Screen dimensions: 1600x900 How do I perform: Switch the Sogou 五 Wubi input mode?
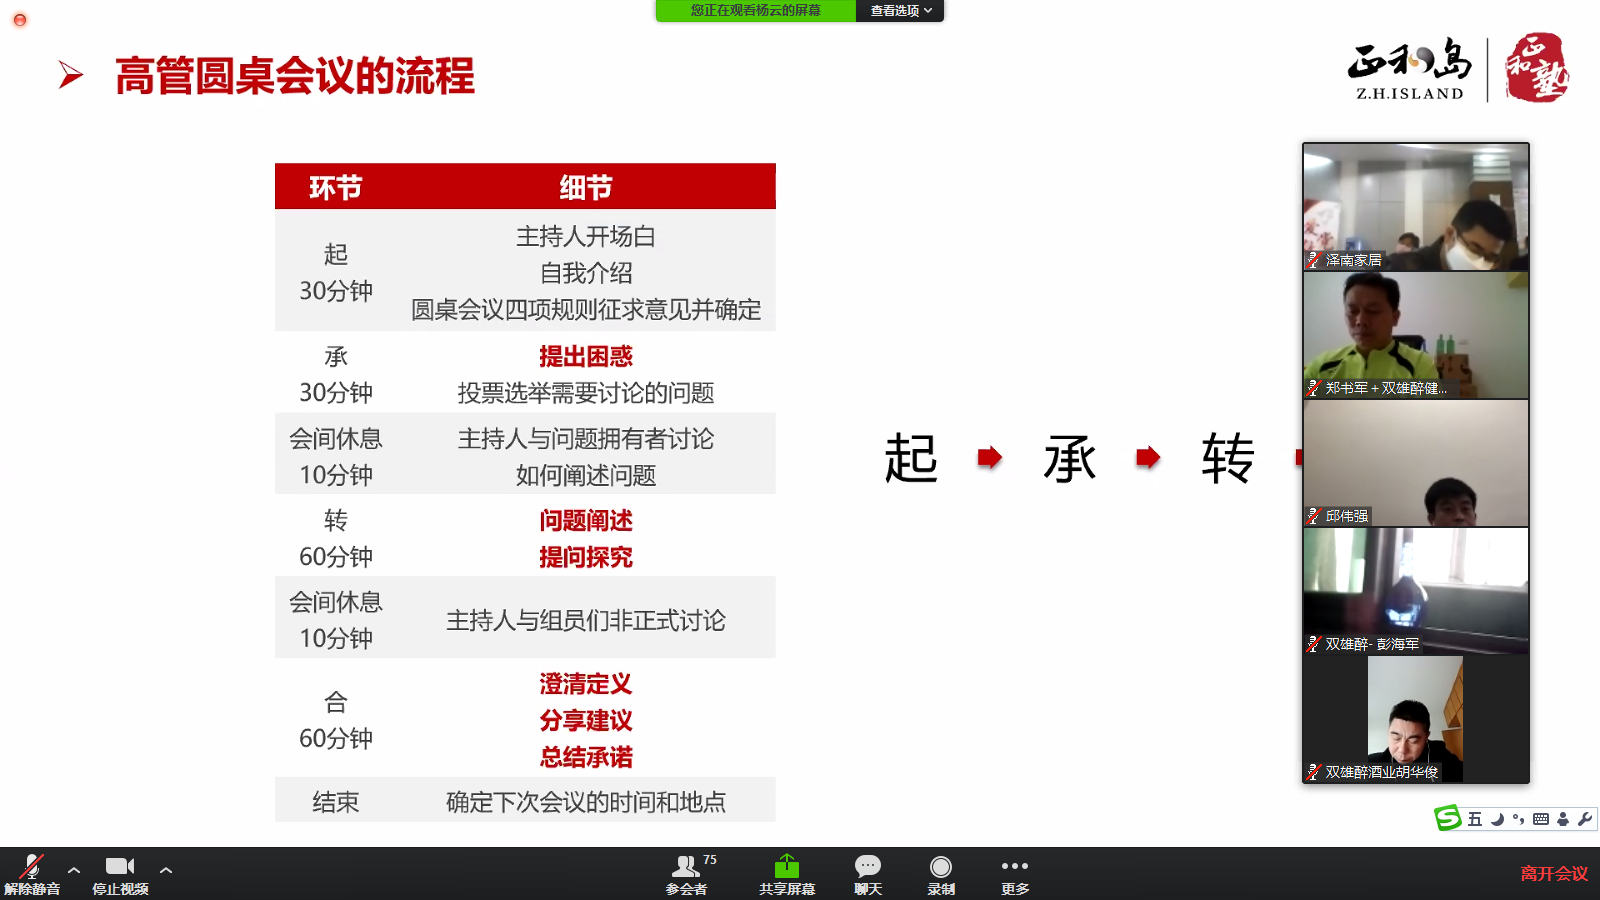tap(1475, 819)
